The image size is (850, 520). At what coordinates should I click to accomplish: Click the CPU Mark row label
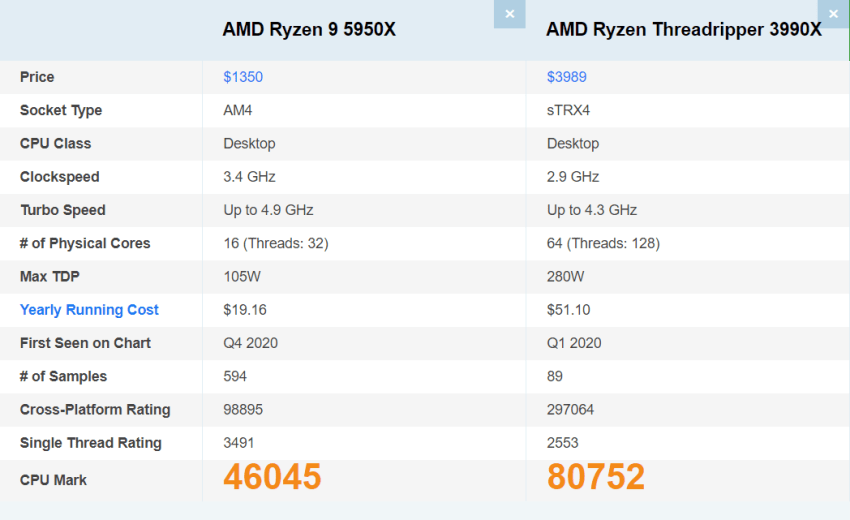53,480
